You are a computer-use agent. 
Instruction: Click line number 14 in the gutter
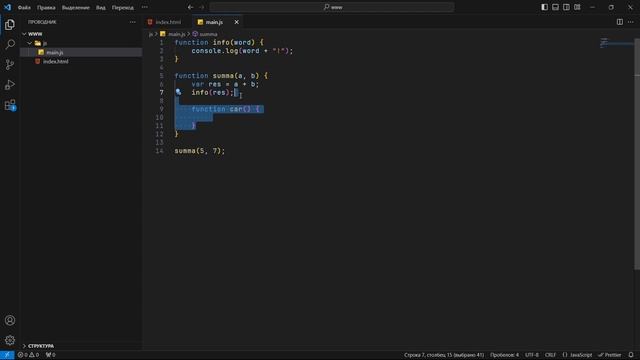[x=160, y=151]
